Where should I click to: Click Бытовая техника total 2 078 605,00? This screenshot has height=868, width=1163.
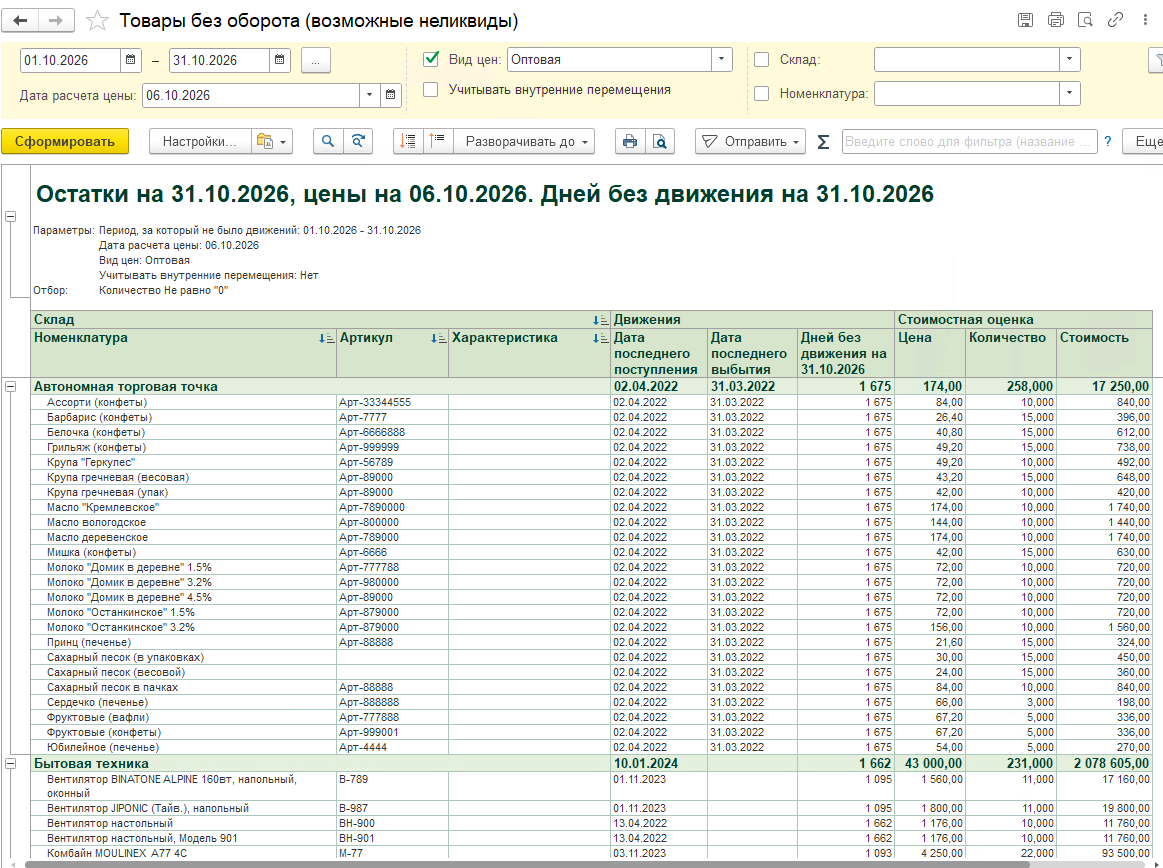[x=1104, y=763]
